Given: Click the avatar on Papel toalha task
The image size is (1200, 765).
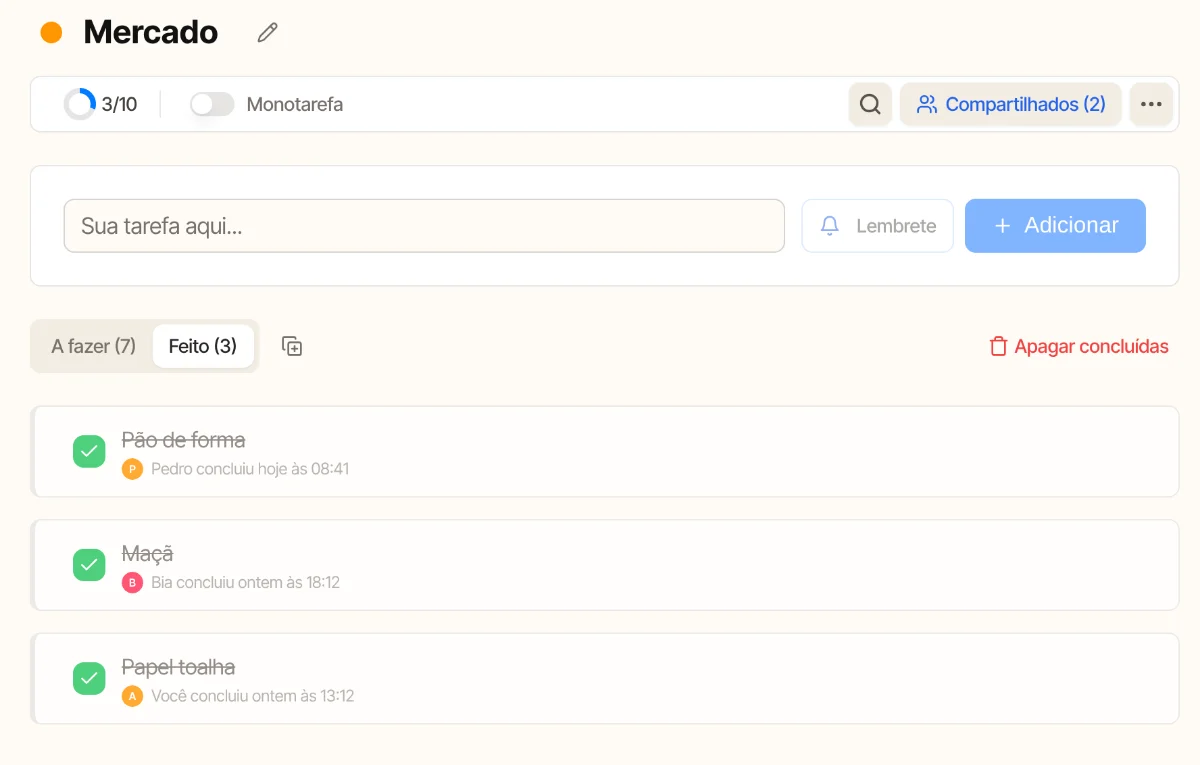Looking at the screenshot, I should click(132, 696).
